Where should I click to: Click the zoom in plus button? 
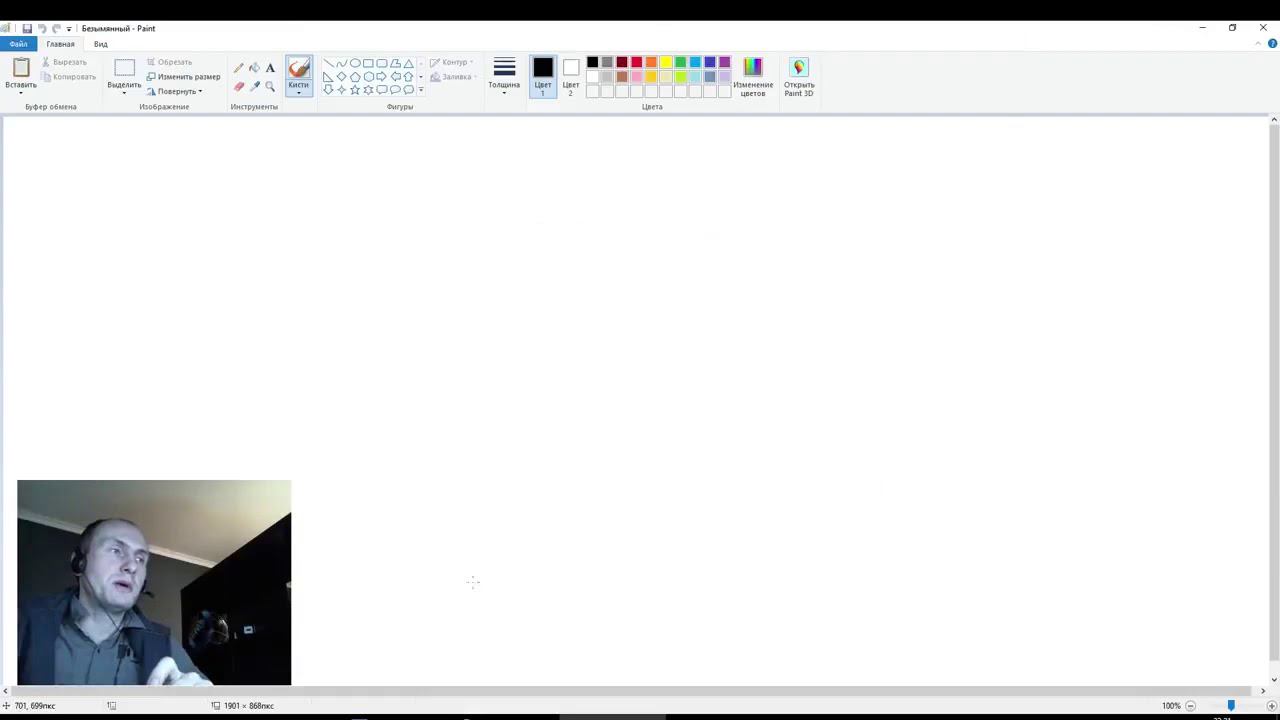click(1271, 706)
